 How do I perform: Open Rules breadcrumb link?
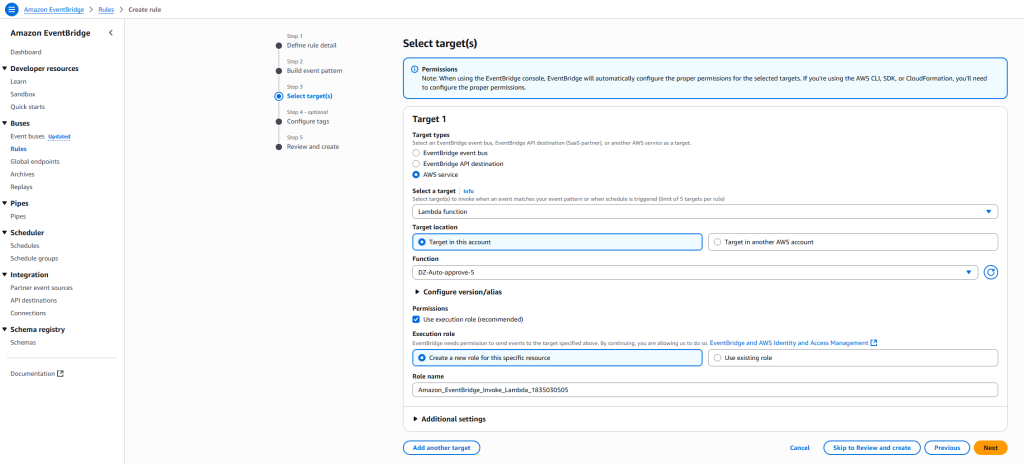tap(107, 9)
